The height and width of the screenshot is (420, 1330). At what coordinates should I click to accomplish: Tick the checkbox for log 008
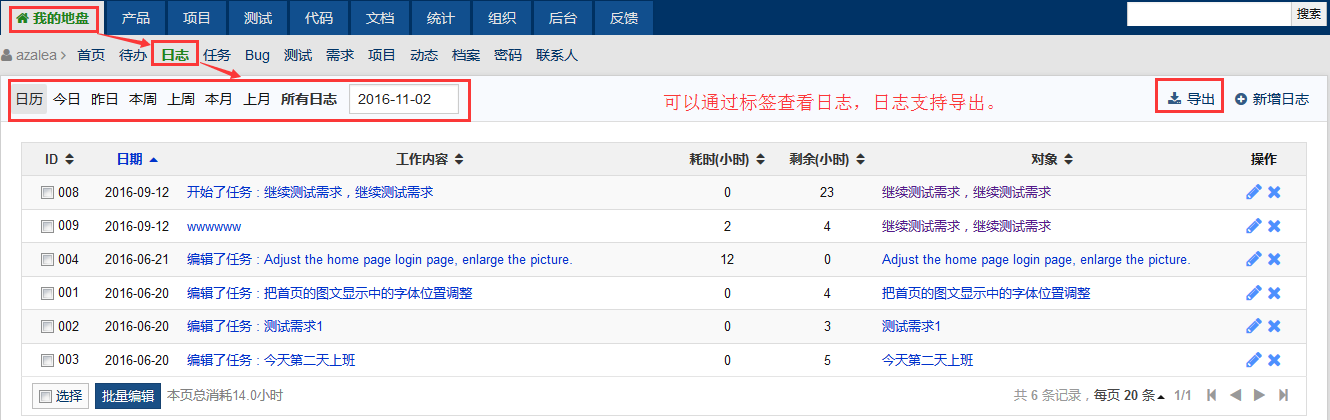pyautogui.click(x=47, y=193)
